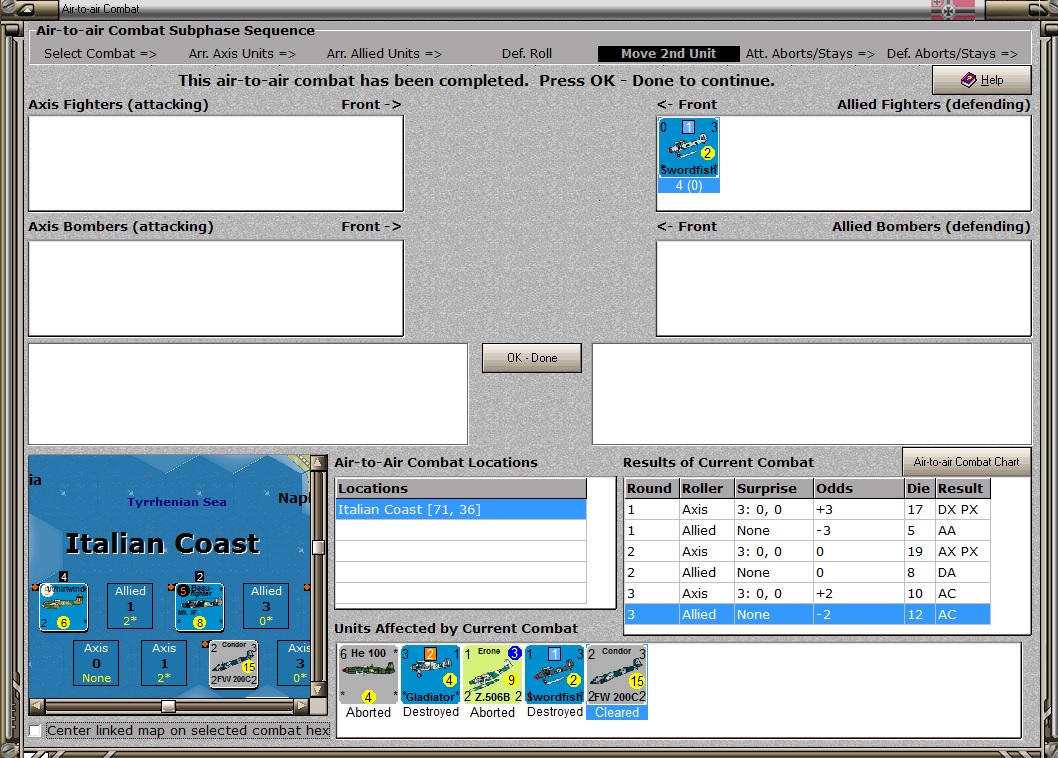Screen dimensions: 1058x758
Task: Select round 3 Axis row with die 10
Action: [x=808, y=593]
